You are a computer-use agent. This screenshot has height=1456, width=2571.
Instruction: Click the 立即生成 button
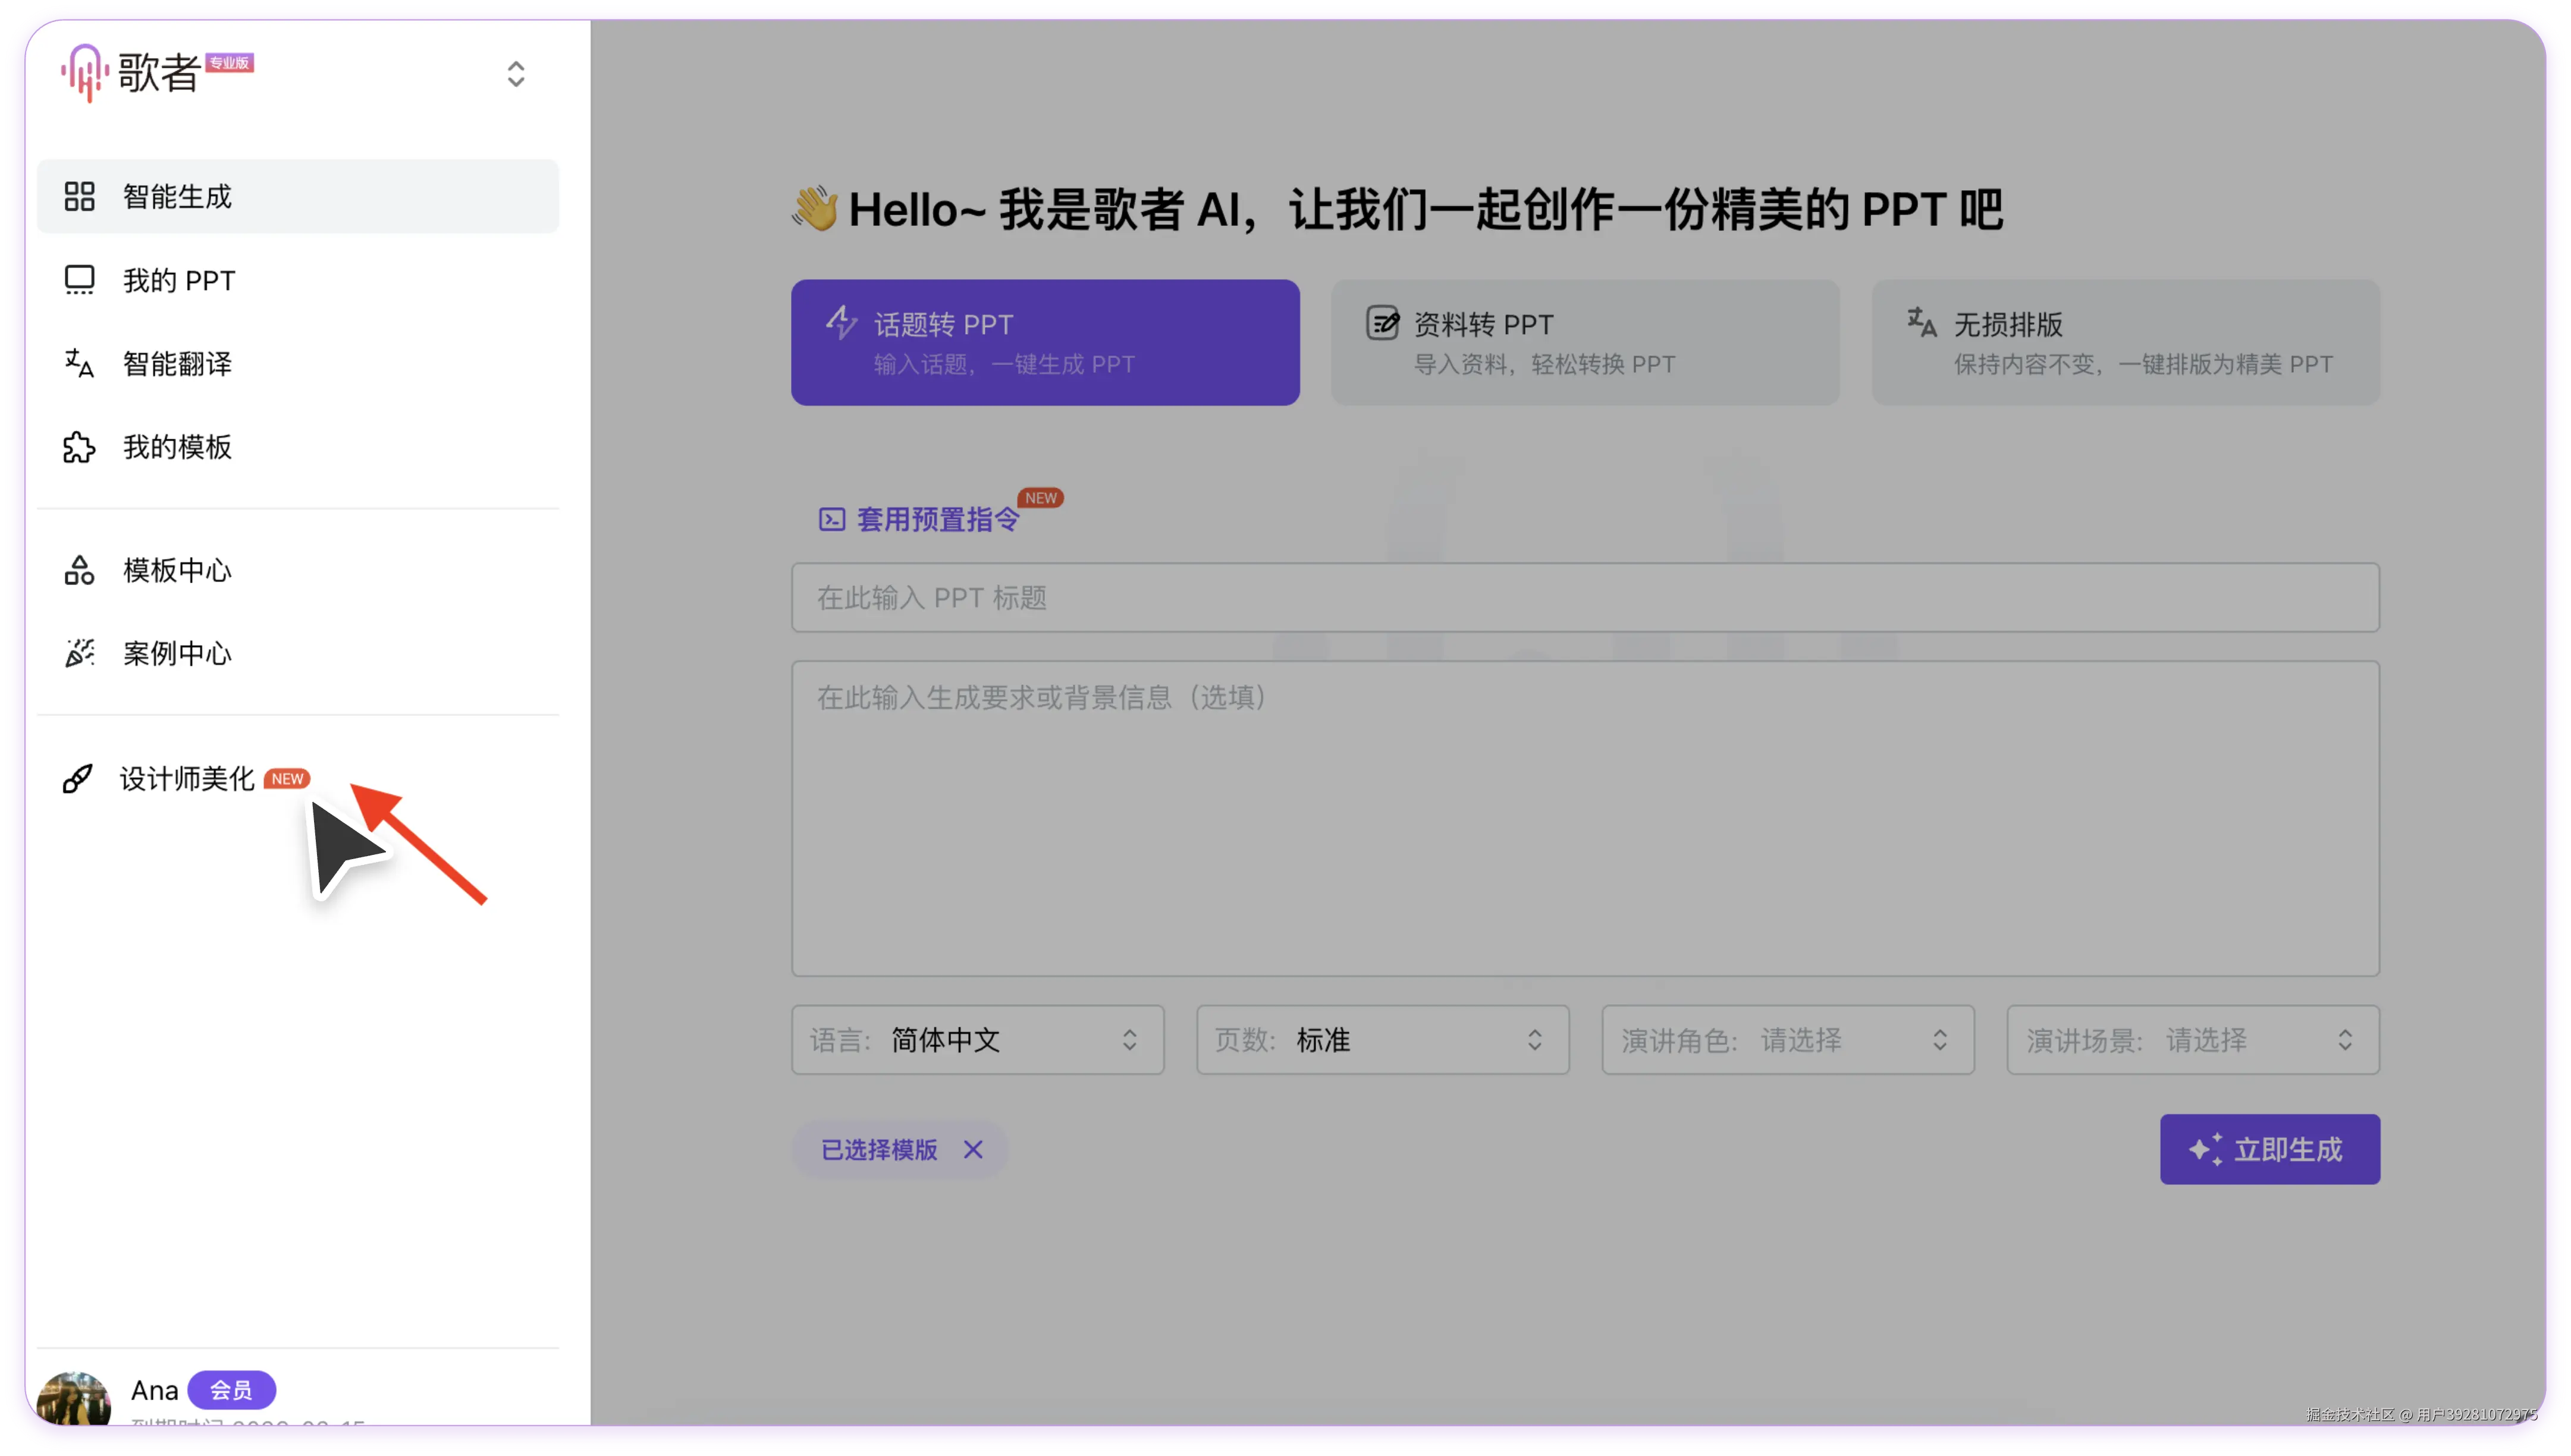tap(2269, 1149)
